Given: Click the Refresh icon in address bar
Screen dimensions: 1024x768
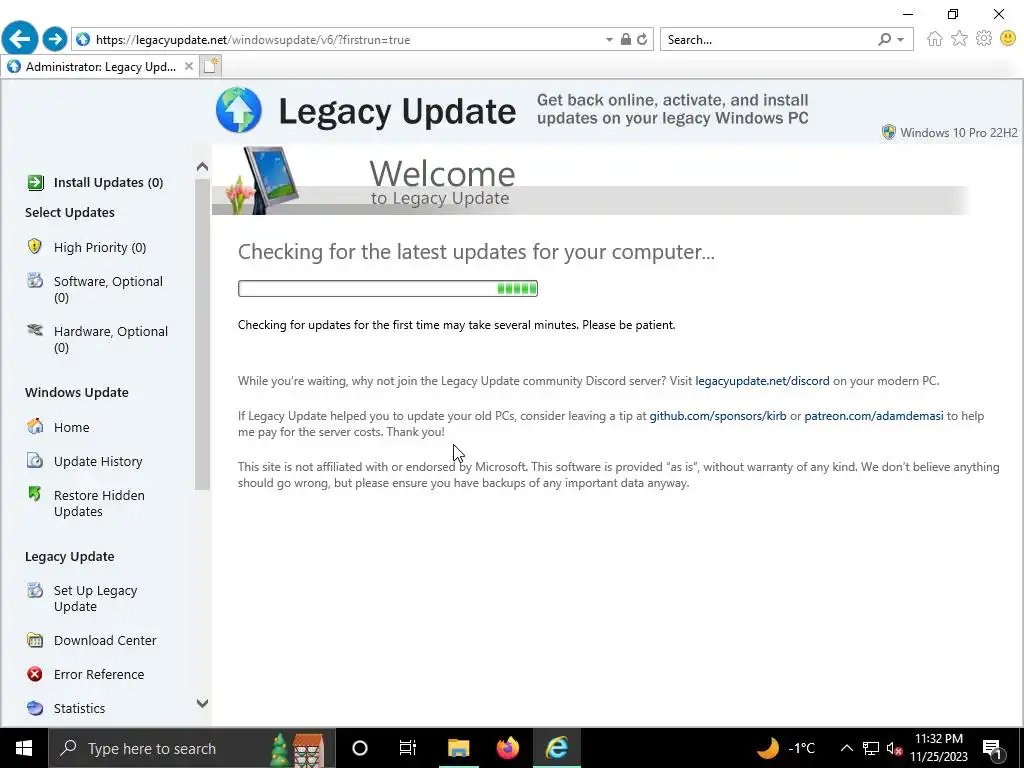Looking at the screenshot, I should [643, 39].
